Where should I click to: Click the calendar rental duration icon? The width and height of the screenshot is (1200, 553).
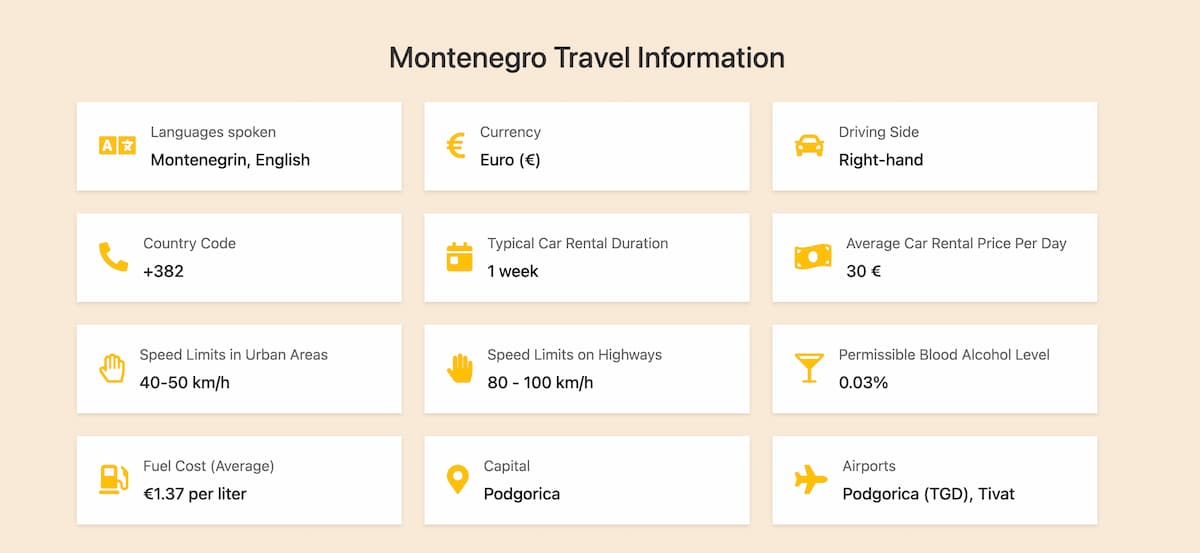click(x=459, y=257)
